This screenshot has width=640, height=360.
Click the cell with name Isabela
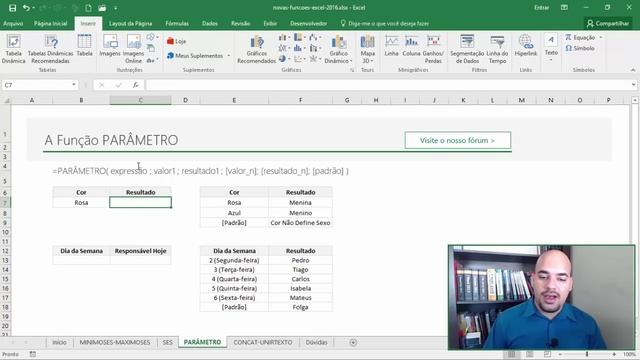[x=300, y=289]
